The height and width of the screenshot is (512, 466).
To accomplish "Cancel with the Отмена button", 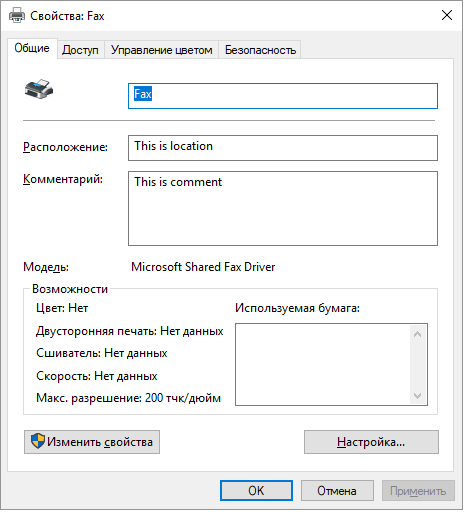I will click(339, 492).
